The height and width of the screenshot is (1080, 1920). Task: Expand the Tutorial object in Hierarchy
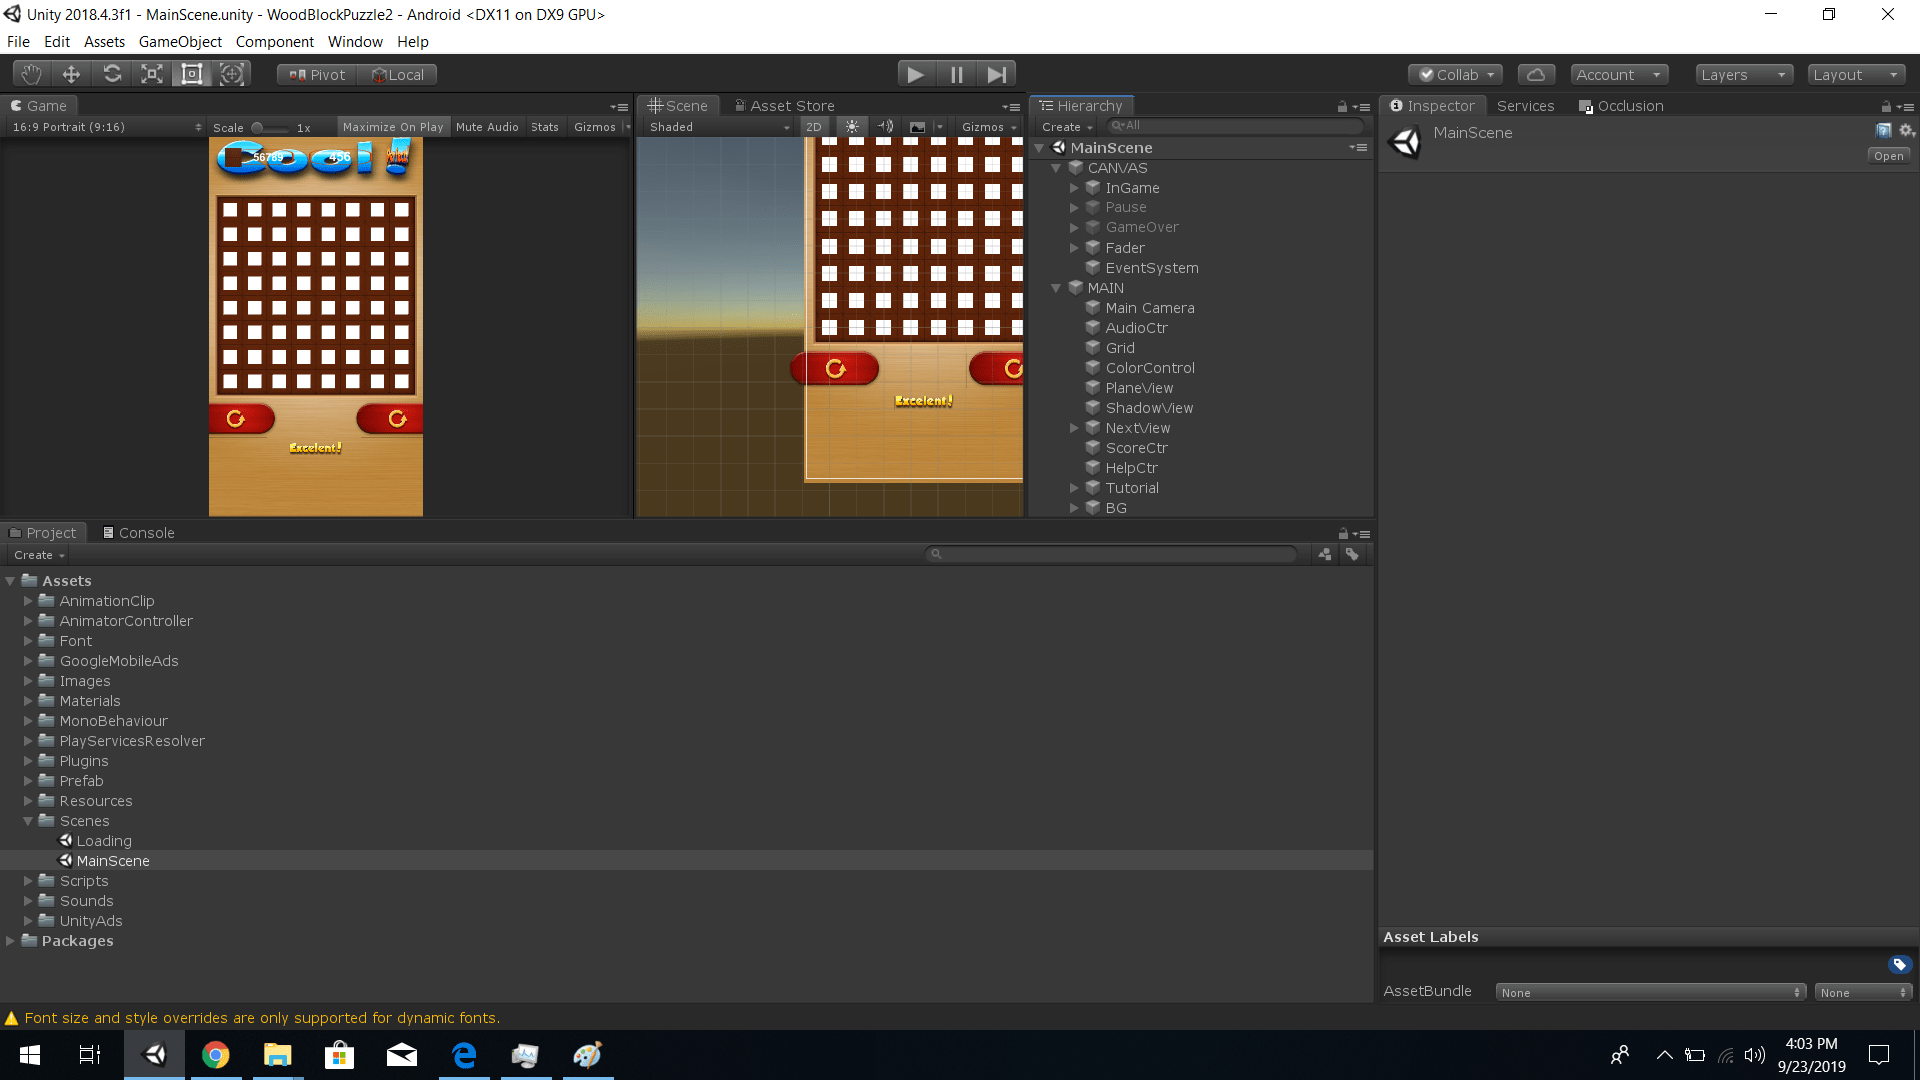point(1075,488)
